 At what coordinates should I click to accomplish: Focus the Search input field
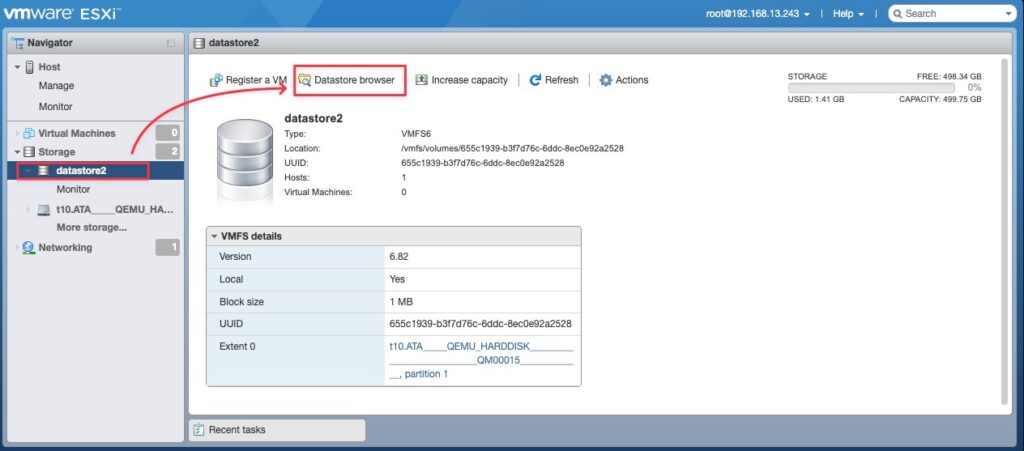coord(952,14)
